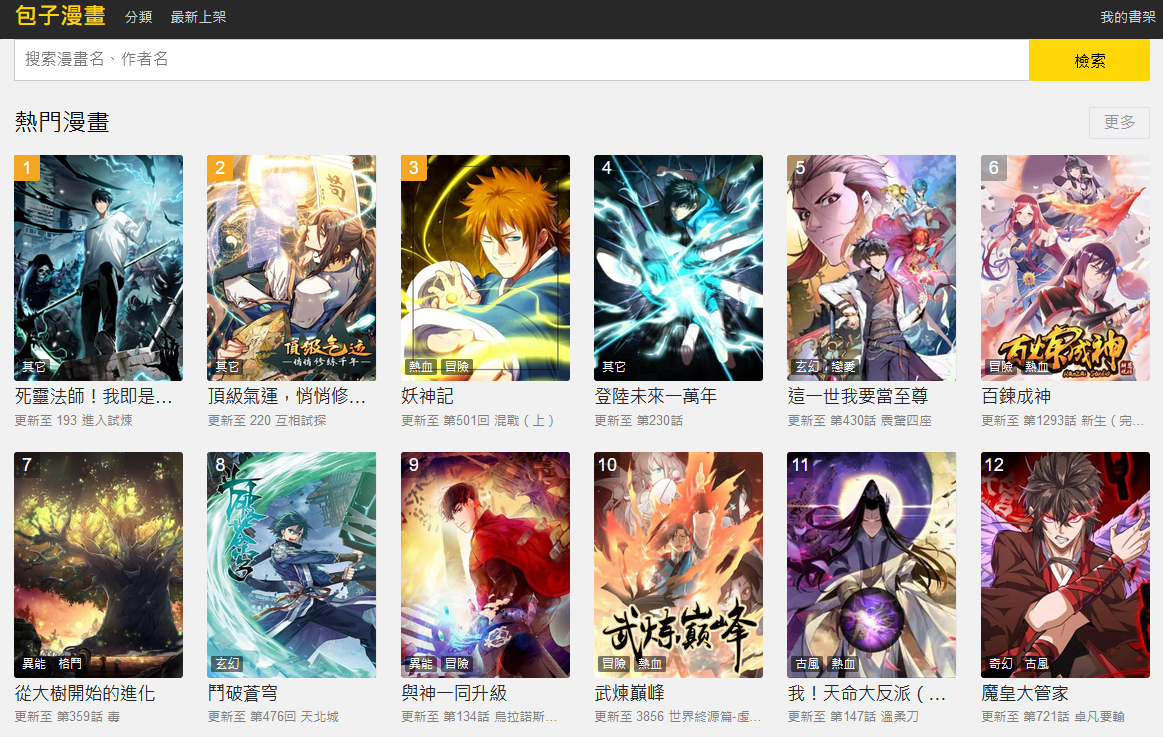Open cover of 魔皇大管家 comic

pyautogui.click(x=1065, y=565)
